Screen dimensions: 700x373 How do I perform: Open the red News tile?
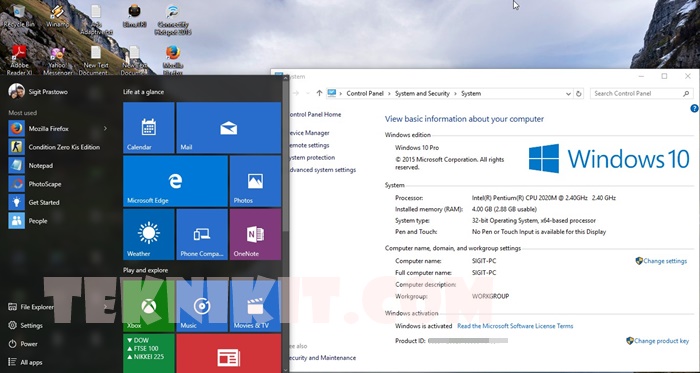[229, 353]
